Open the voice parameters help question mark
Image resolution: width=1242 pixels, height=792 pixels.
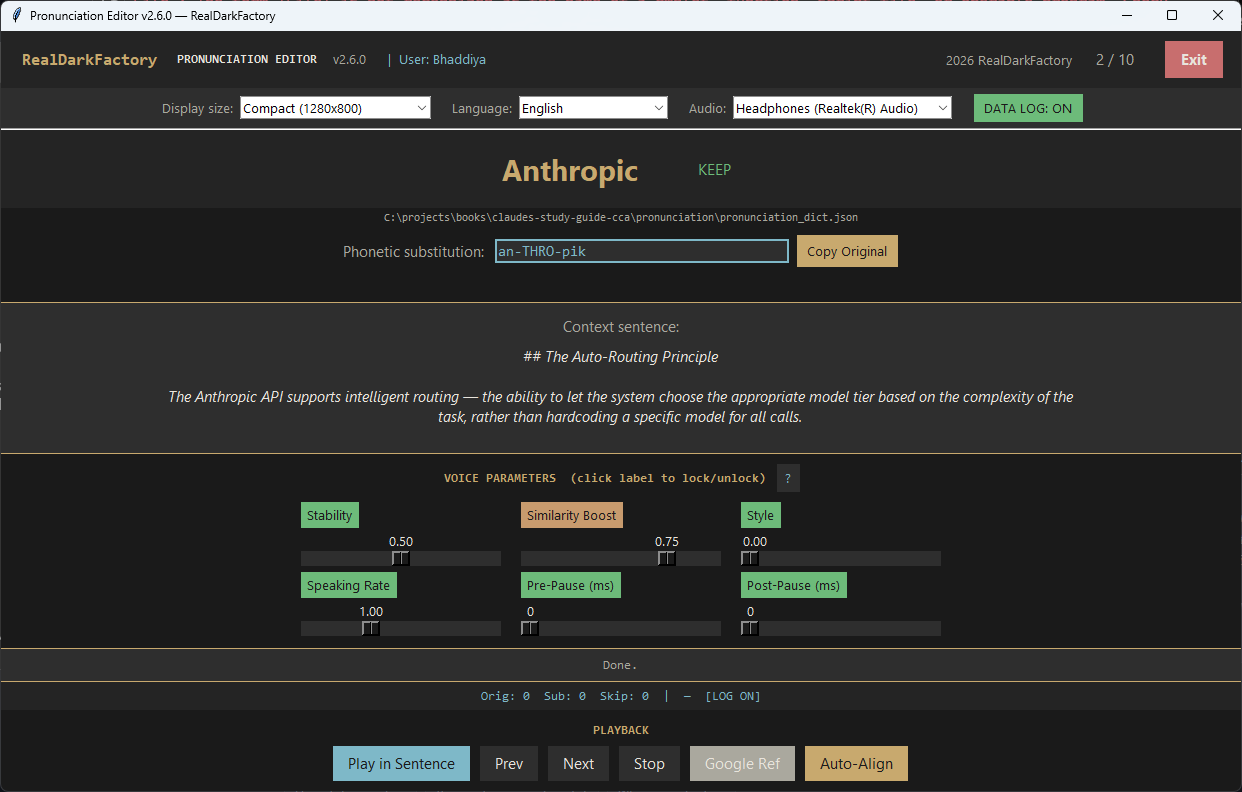point(788,478)
